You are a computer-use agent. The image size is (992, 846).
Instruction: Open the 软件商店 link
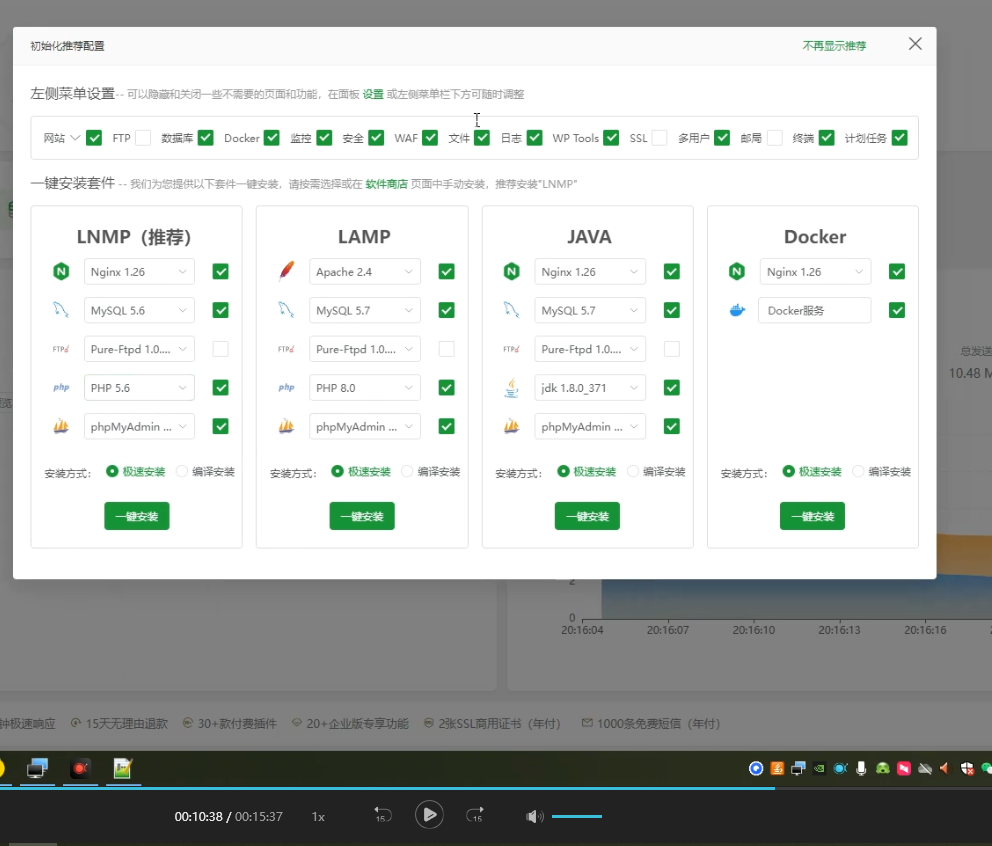click(x=387, y=184)
